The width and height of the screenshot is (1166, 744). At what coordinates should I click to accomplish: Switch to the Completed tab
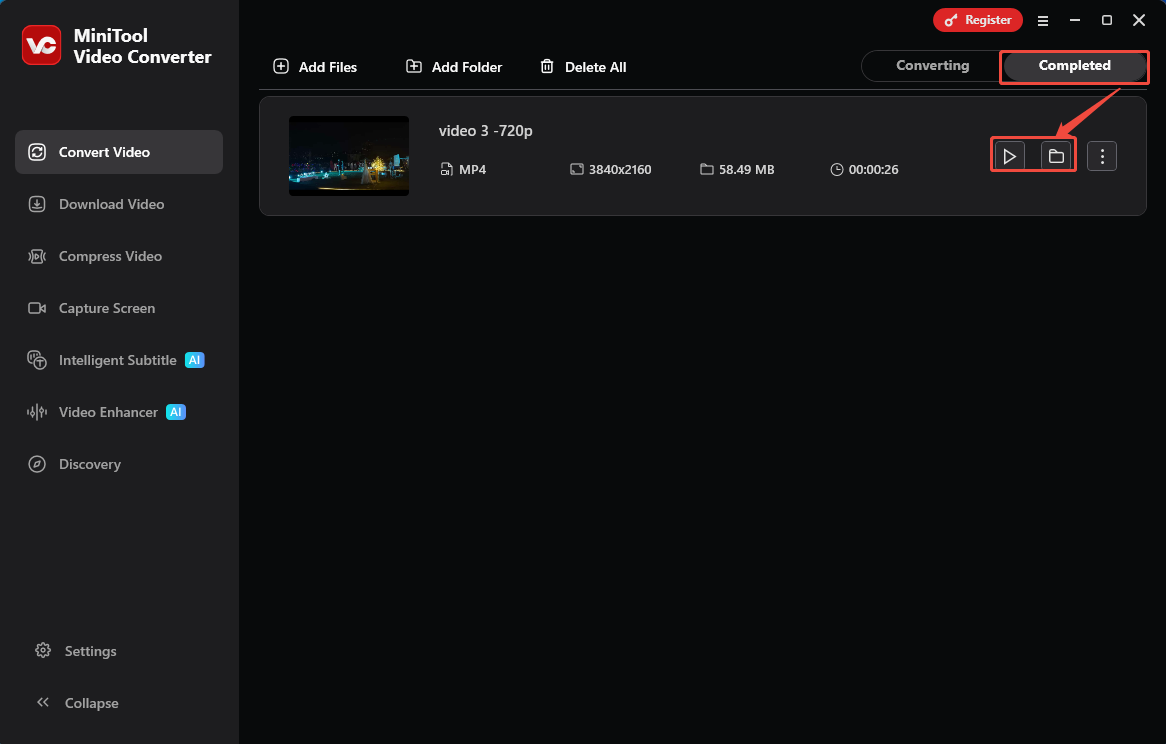pyautogui.click(x=1075, y=65)
